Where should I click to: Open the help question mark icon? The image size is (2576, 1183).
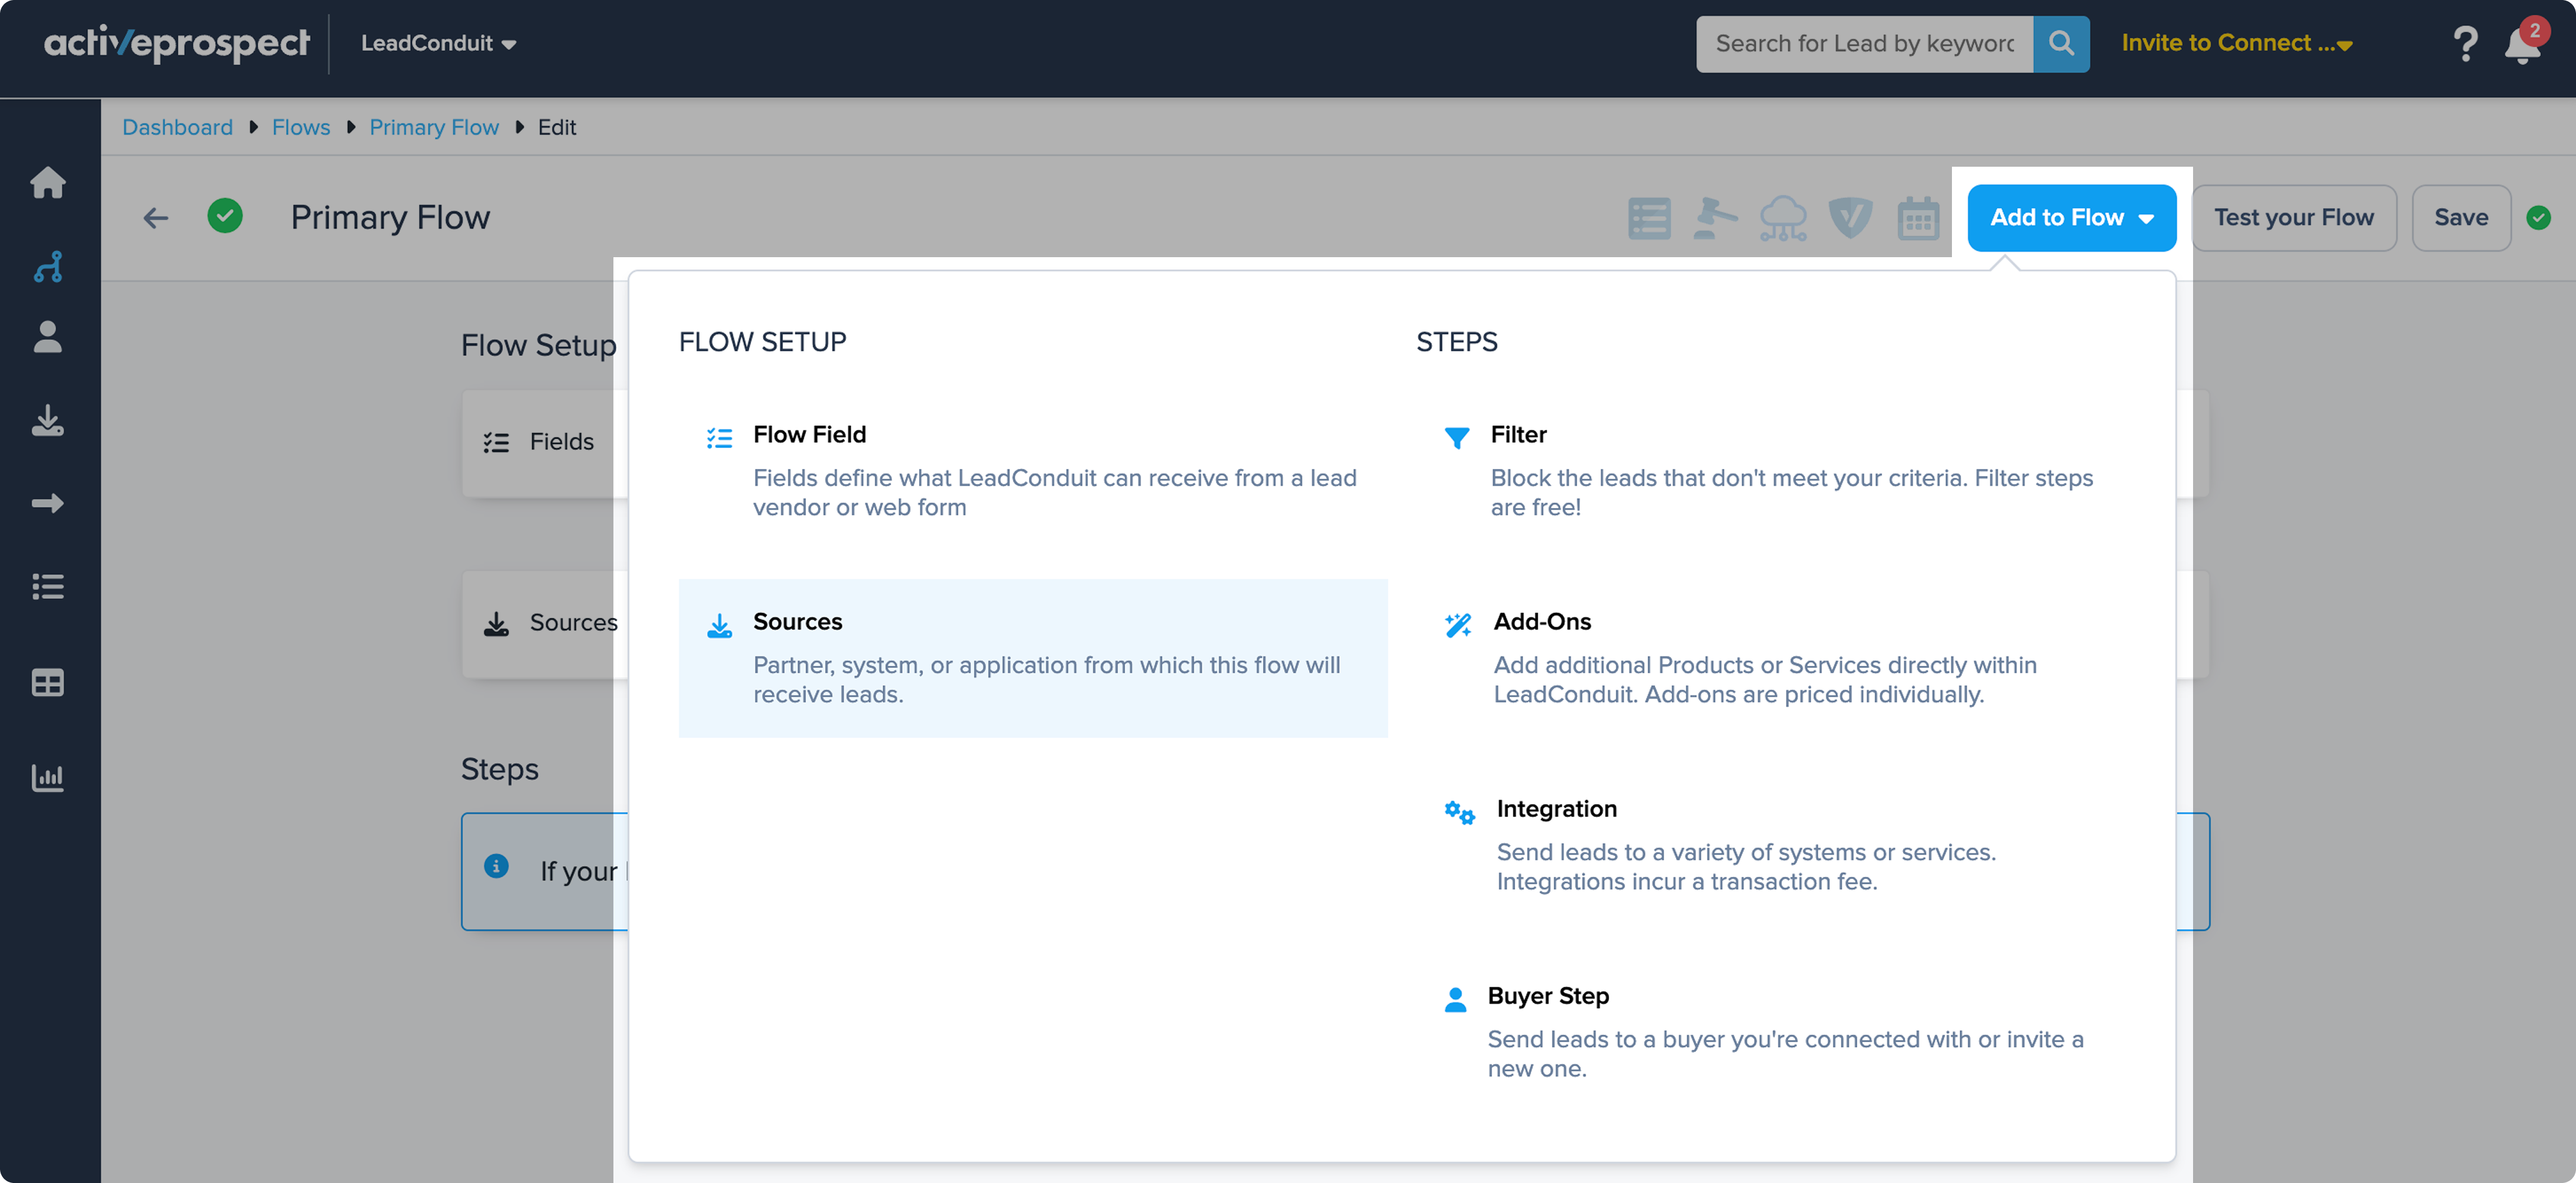(2465, 44)
